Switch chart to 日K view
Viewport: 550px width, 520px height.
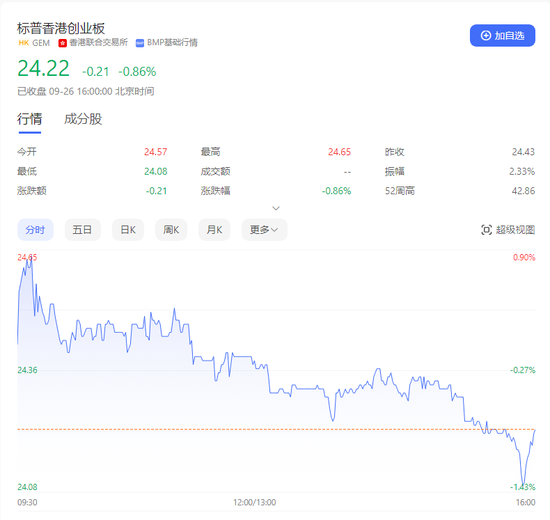point(128,230)
